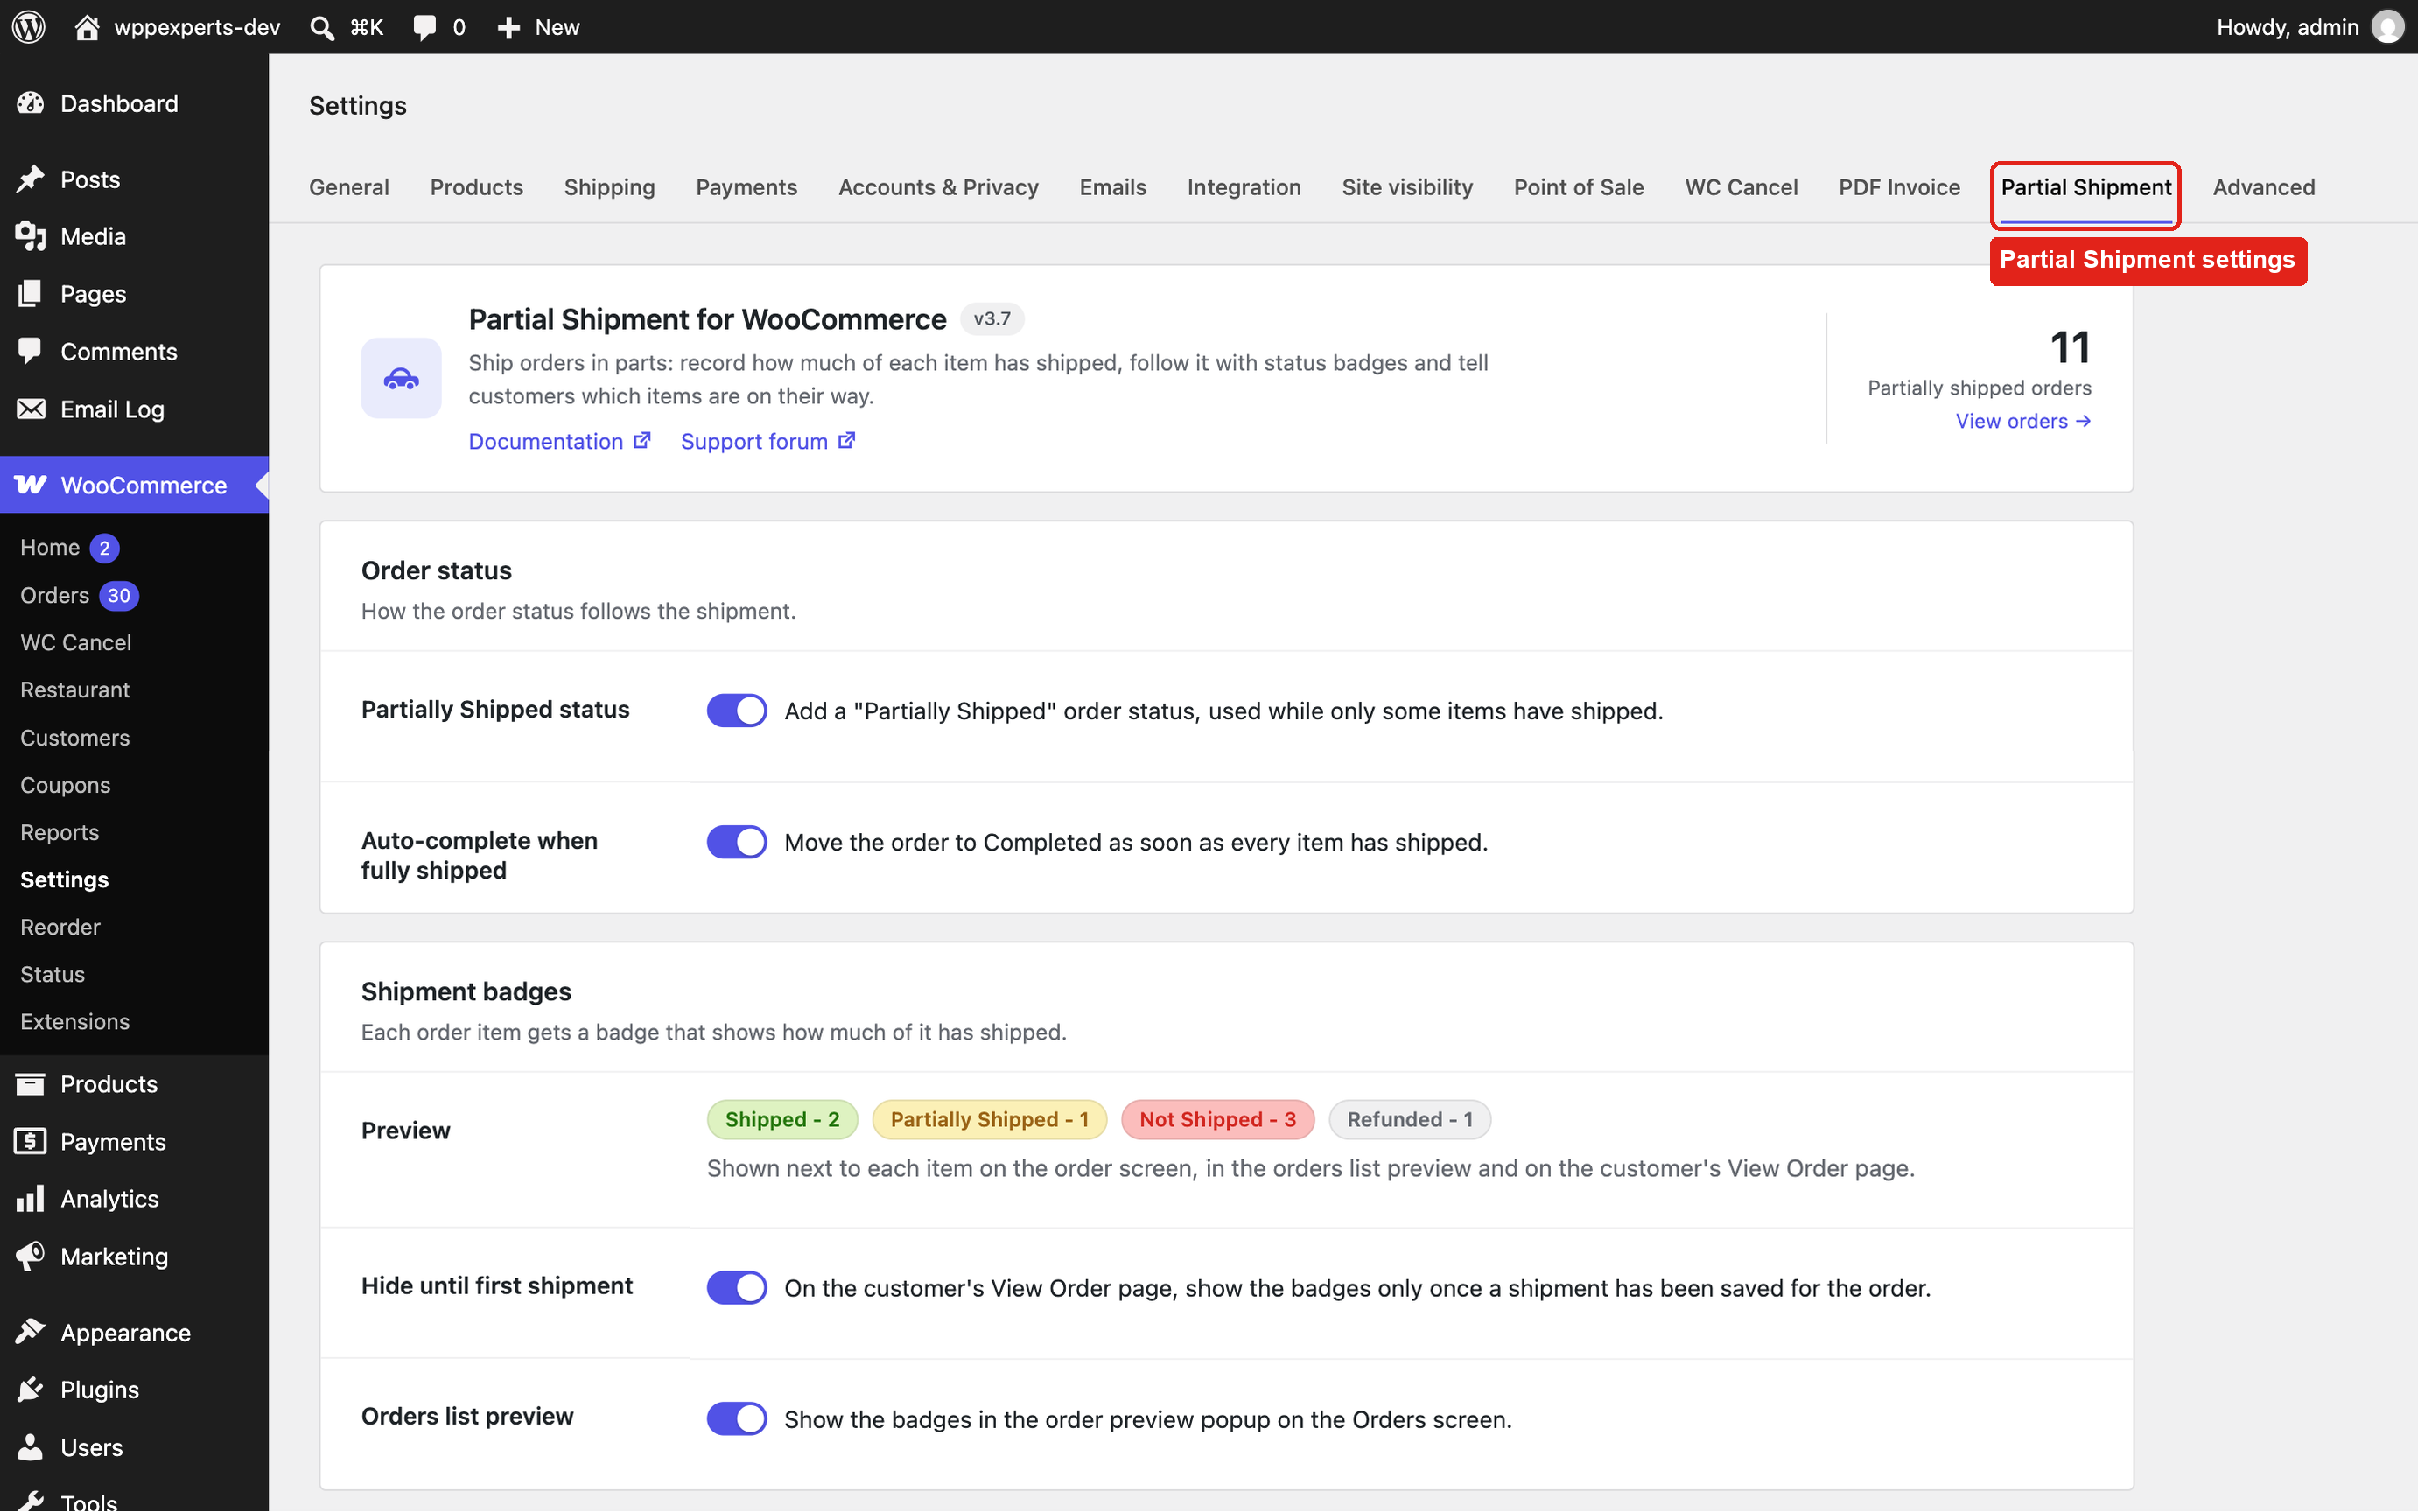Click the Payments dollar icon
The width and height of the screenshot is (2418, 1512).
[31, 1141]
